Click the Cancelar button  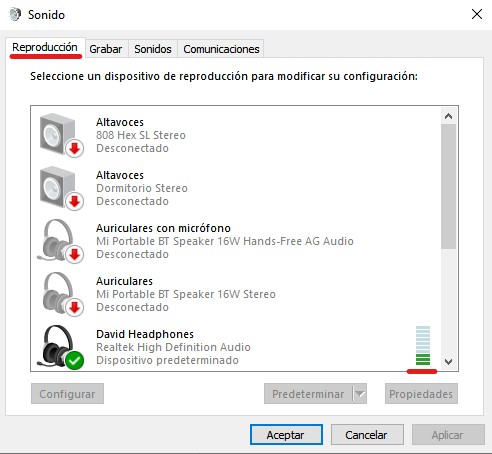click(367, 435)
